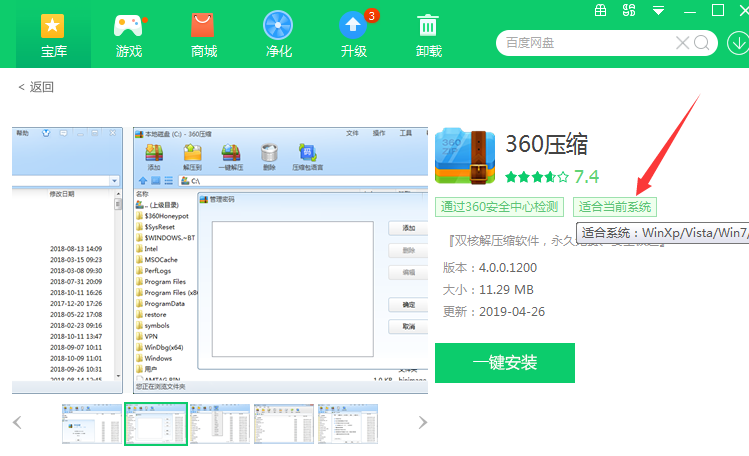This screenshot has height=456, width=749.
Task: Click the gift box icon in title bar
Action: [x=600, y=10]
